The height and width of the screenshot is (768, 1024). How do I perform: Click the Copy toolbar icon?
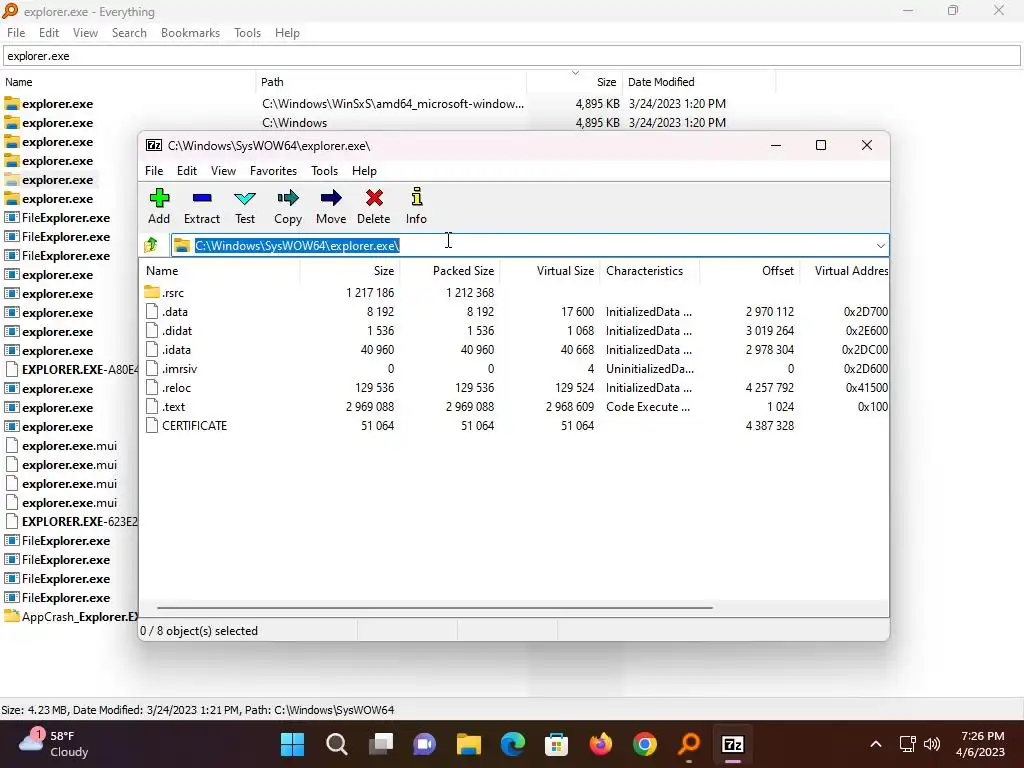coord(288,206)
